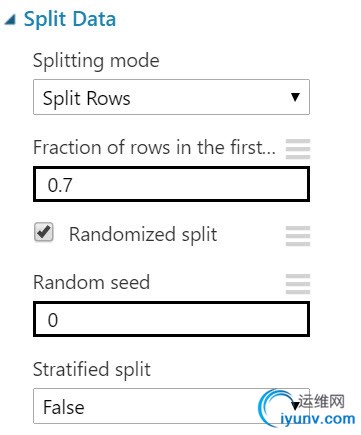The width and height of the screenshot is (361, 435).
Task: Open parameter menu icon beside Randomized split
Action: [298, 236]
